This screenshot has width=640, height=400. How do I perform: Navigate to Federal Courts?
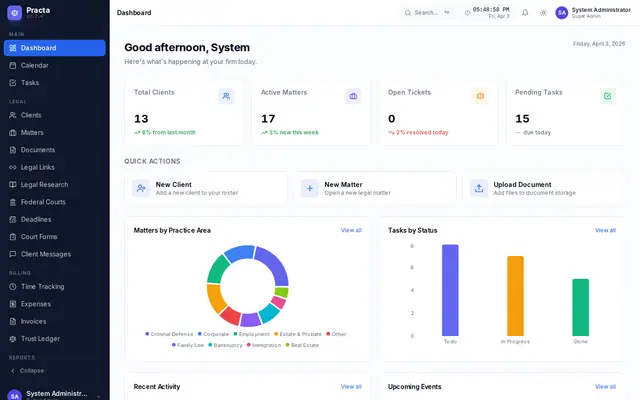point(55,202)
